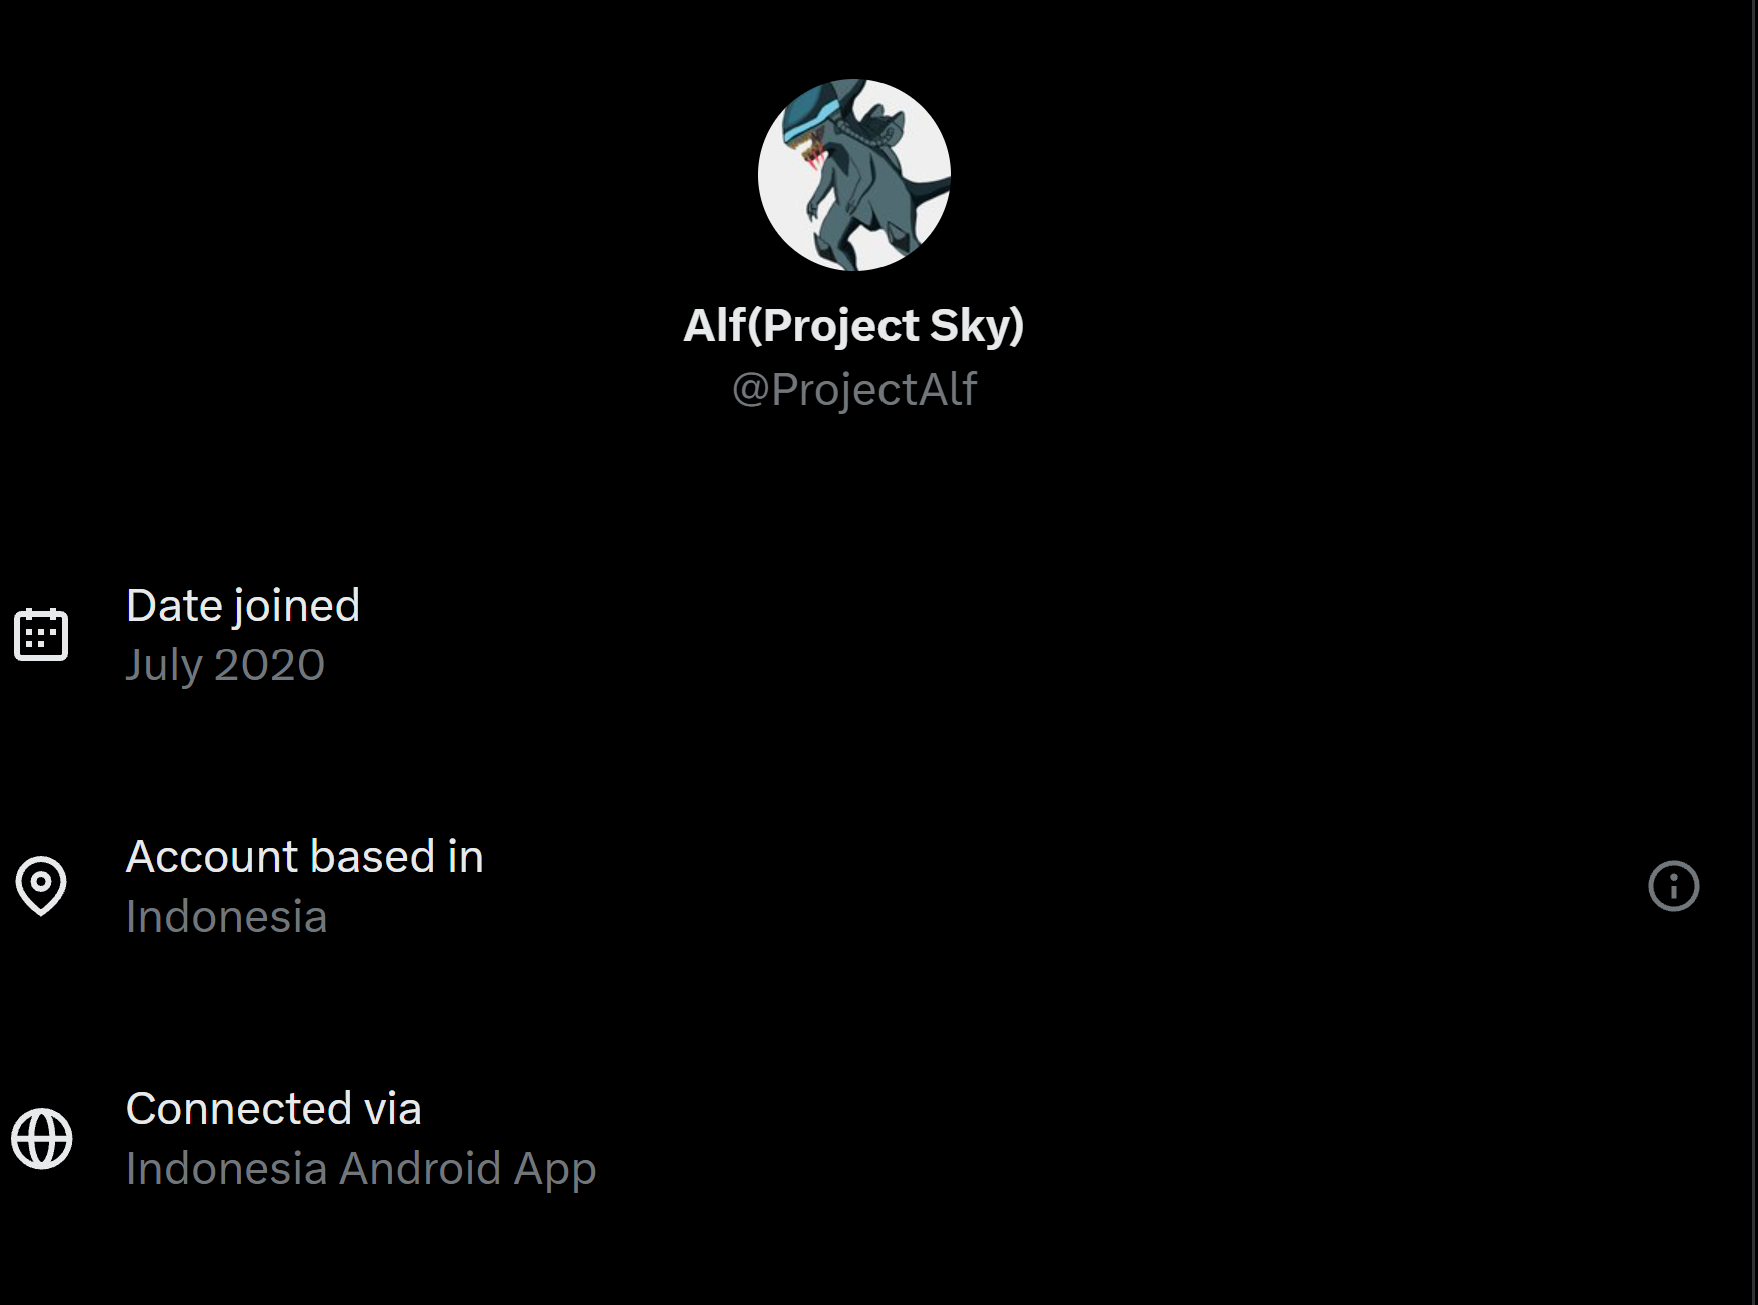Viewport: 1758px width, 1305px height.
Task: Click the word App in connection info
Action: tap(555, 1171)
